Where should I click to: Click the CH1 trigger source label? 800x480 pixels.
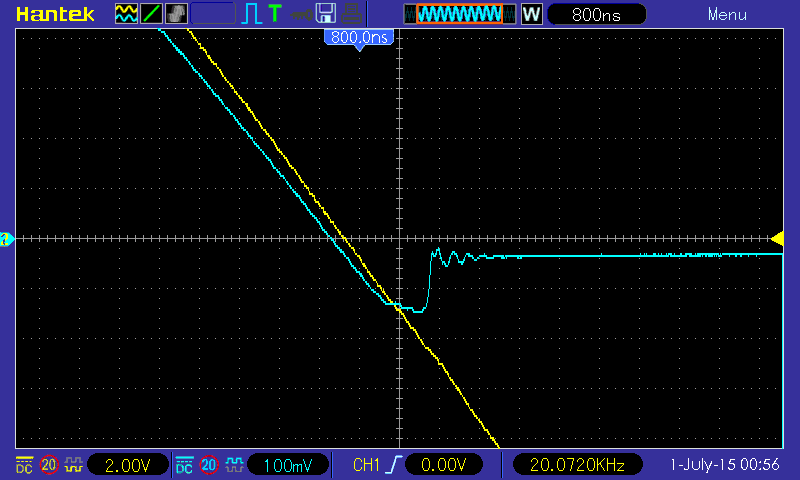[366, 465]
